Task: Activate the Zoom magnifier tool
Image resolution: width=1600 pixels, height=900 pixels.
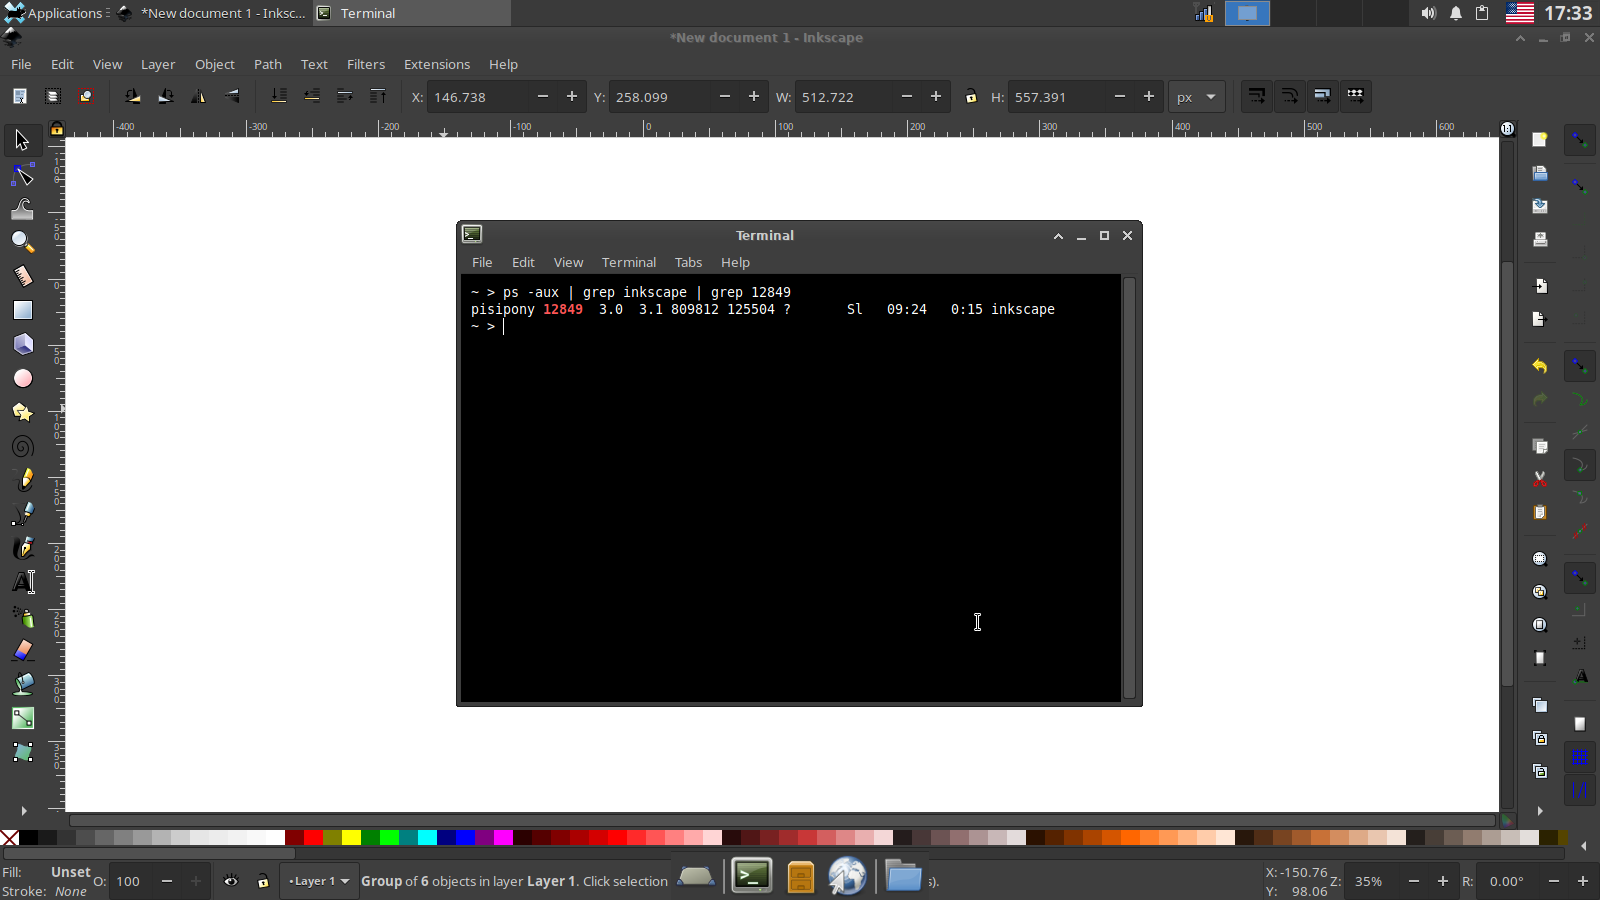Action: coord(23,242)
